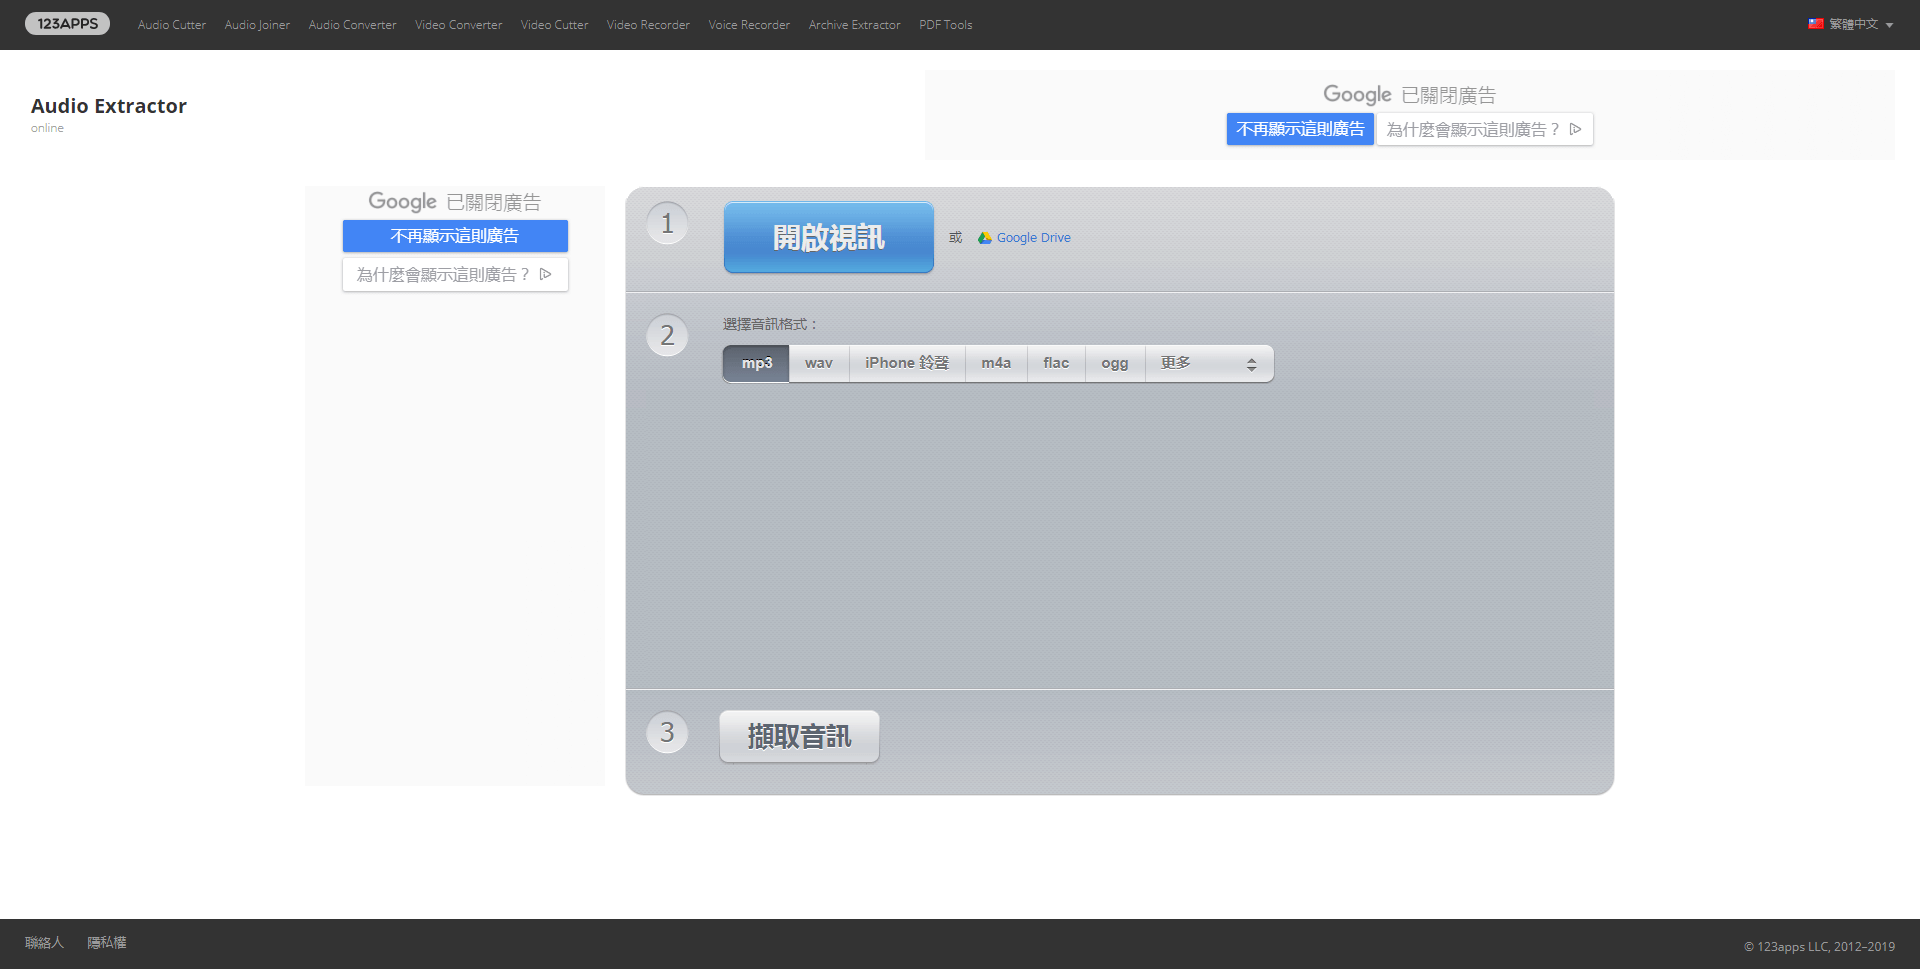
Task: Click the Audio Extractor title
Action: point(108,106)
